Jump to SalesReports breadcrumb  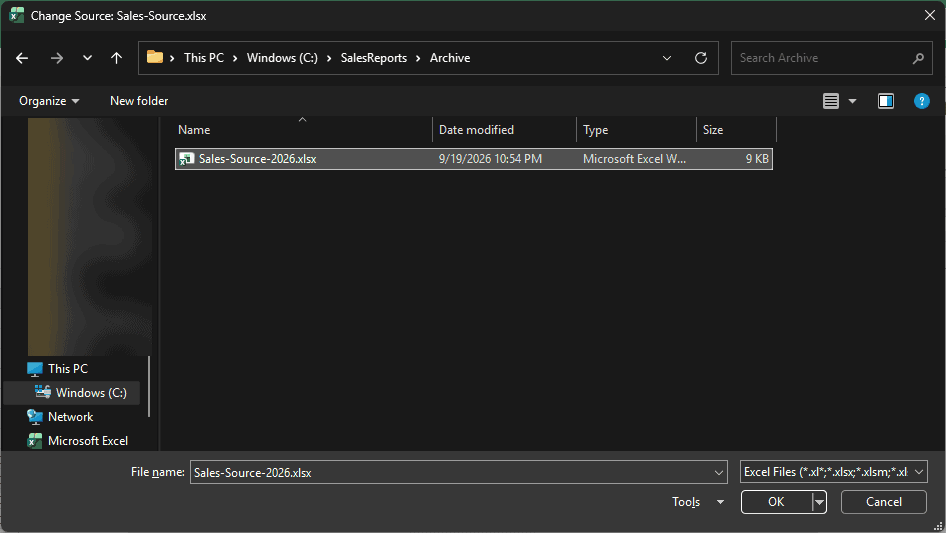(x=373, y=58)
